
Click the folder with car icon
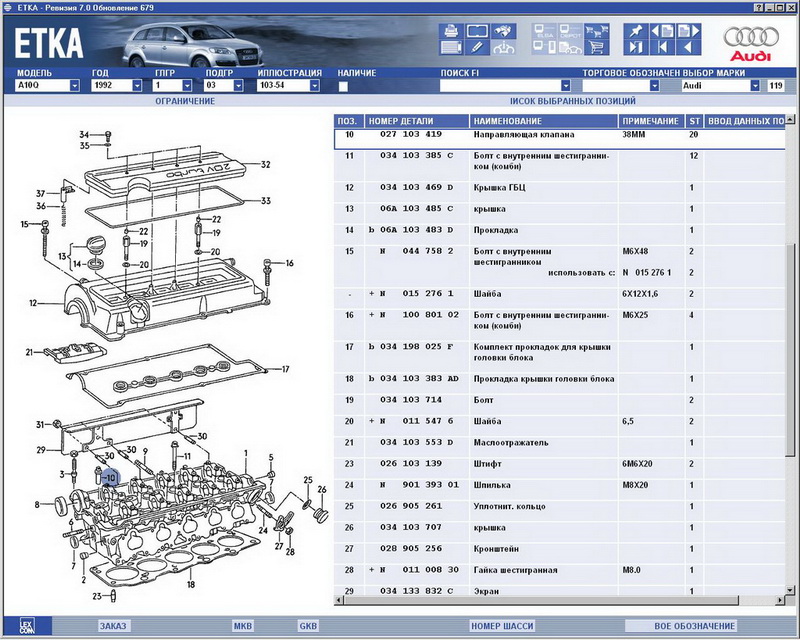570,47
